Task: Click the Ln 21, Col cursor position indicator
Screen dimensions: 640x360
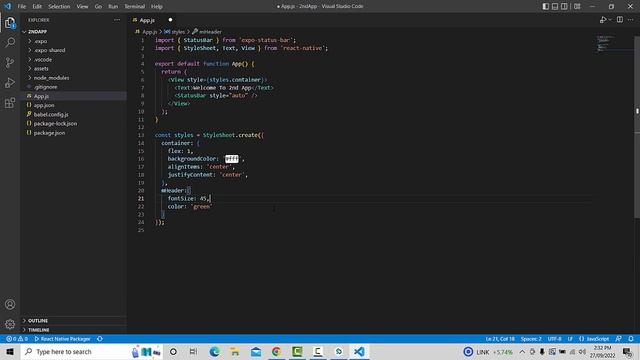Action: tap(500, 339)
